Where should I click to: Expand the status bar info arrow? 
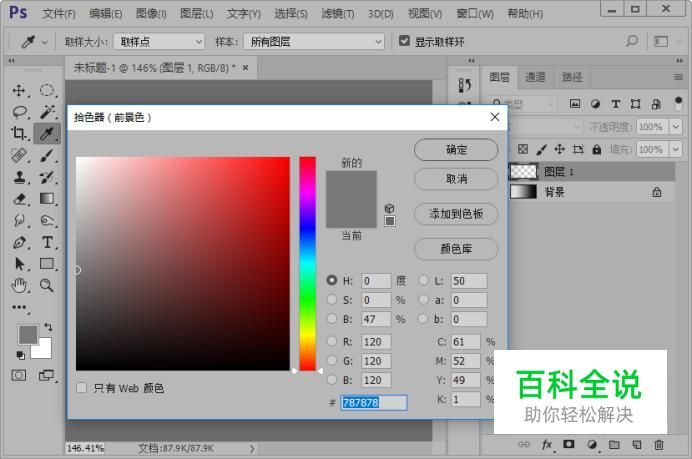click(x=252, y=448)
